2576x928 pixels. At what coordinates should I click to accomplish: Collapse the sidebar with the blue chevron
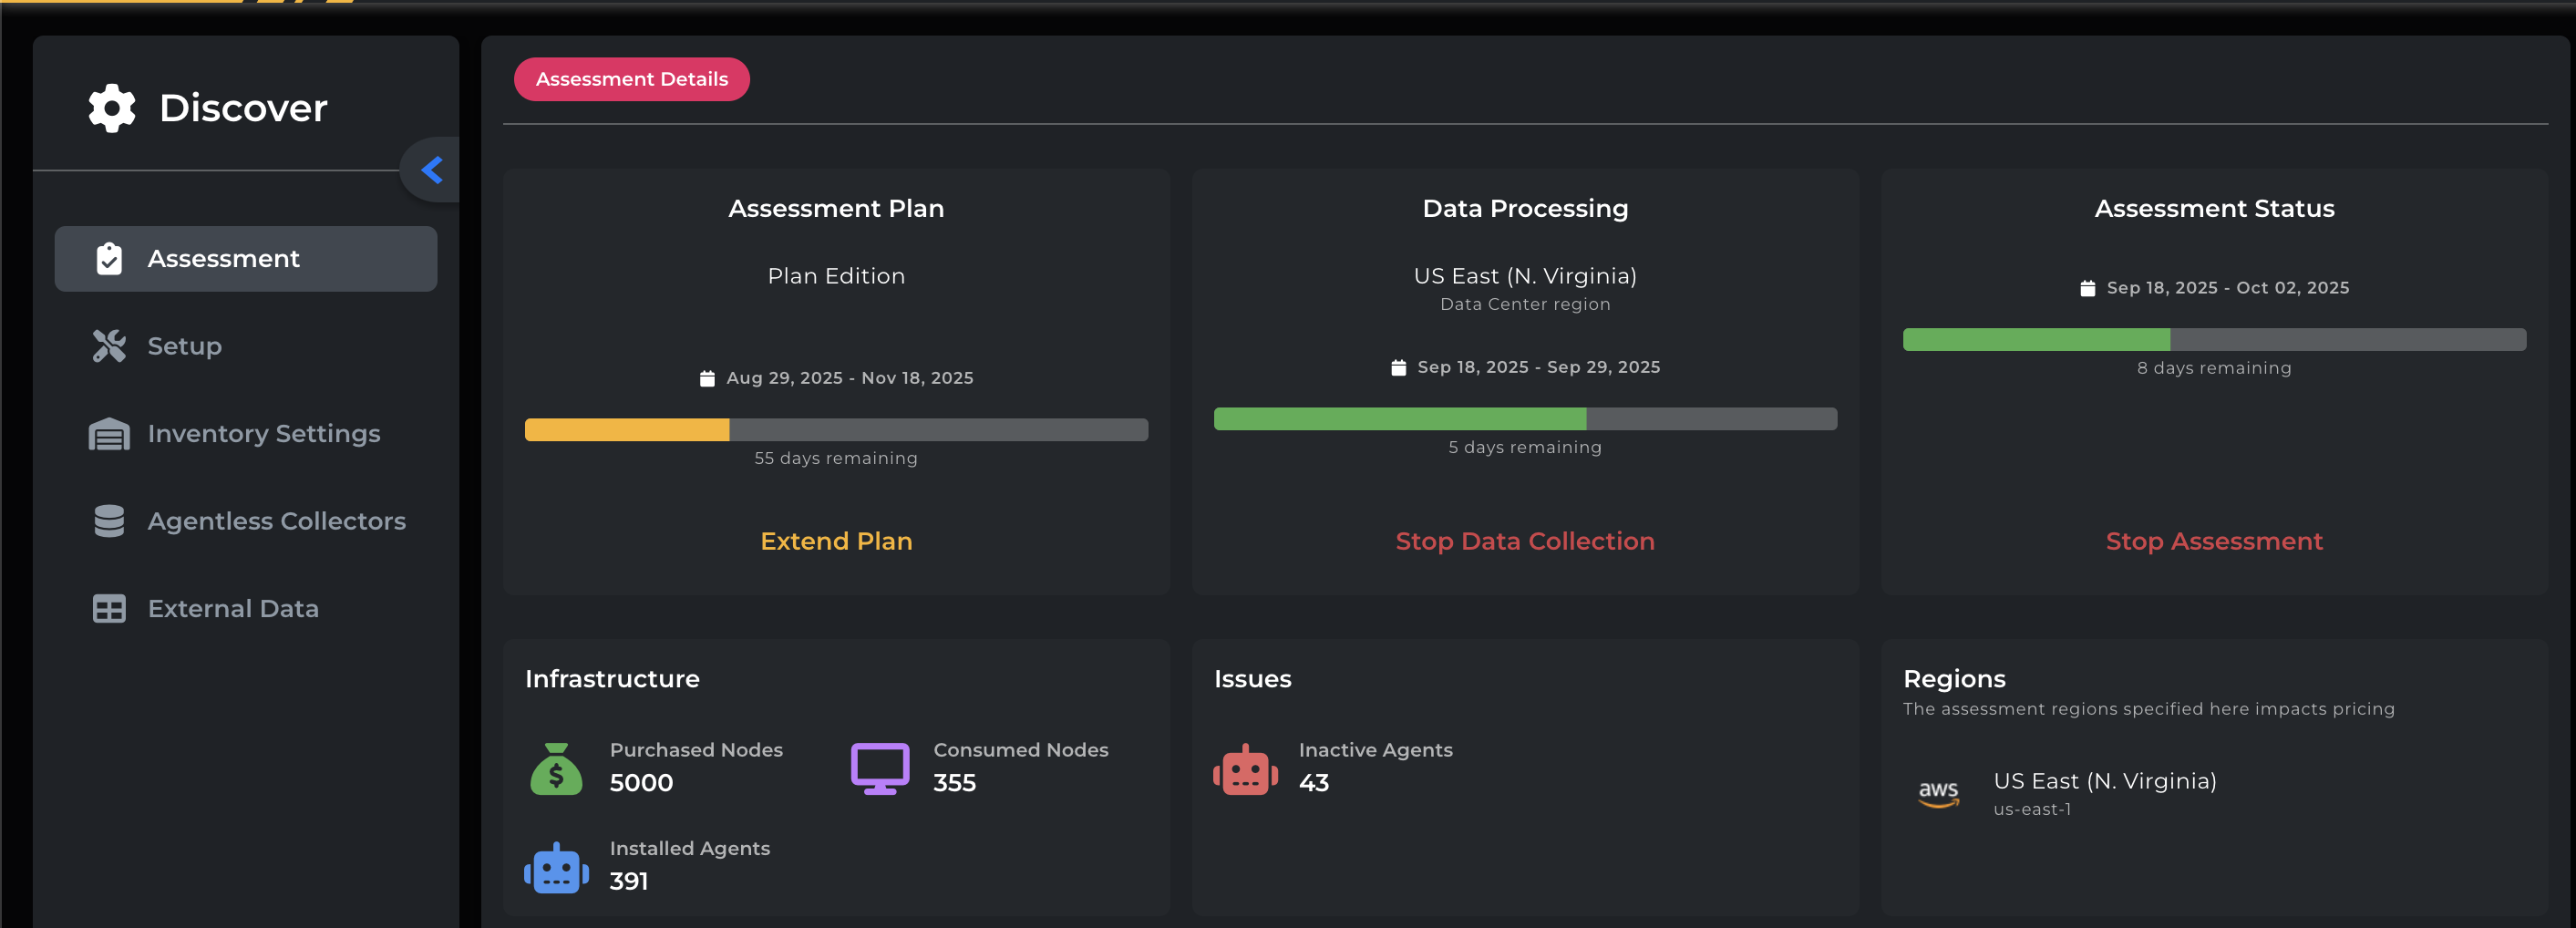[432, 170]
